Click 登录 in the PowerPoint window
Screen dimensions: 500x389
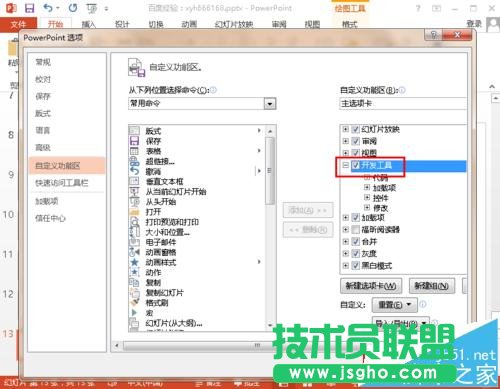(474, 24)
